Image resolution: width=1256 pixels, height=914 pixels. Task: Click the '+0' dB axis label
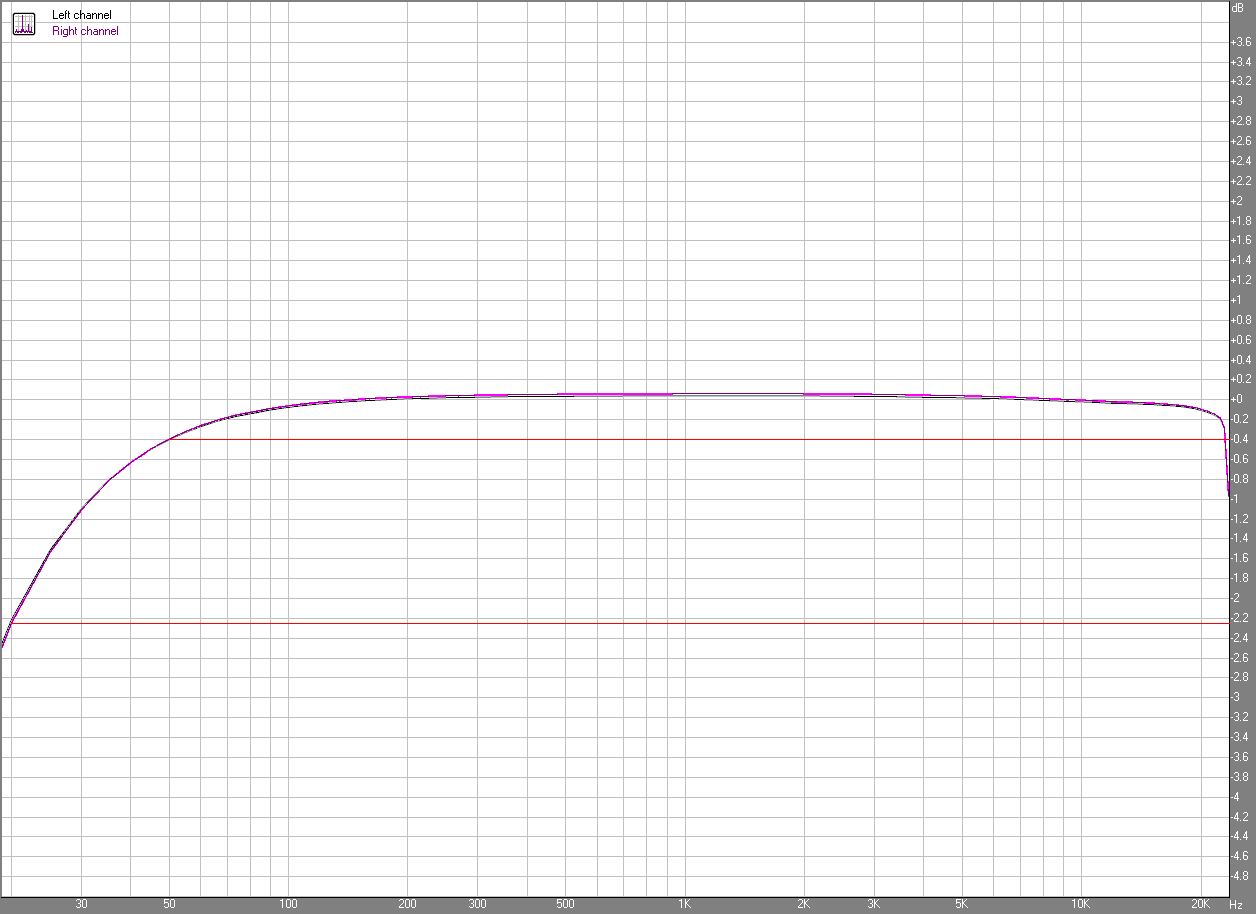click(1236, 399)
